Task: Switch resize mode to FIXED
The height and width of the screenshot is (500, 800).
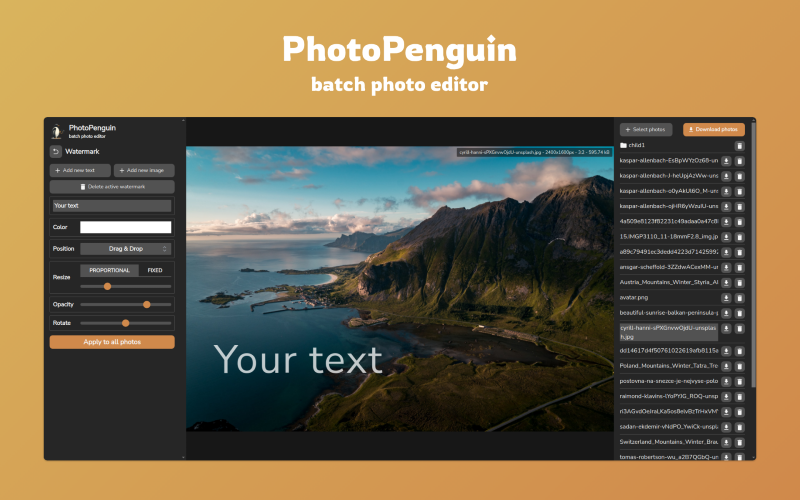Action: 155,270
